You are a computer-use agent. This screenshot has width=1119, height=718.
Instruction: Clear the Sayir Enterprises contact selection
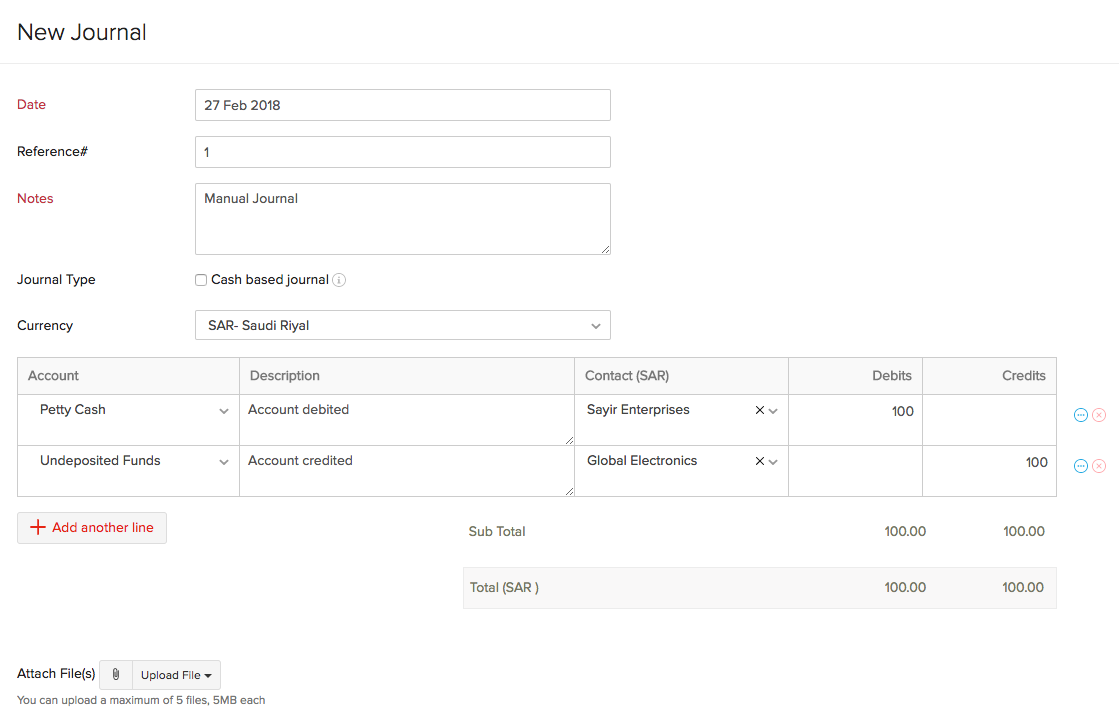[x=759, y=410]
